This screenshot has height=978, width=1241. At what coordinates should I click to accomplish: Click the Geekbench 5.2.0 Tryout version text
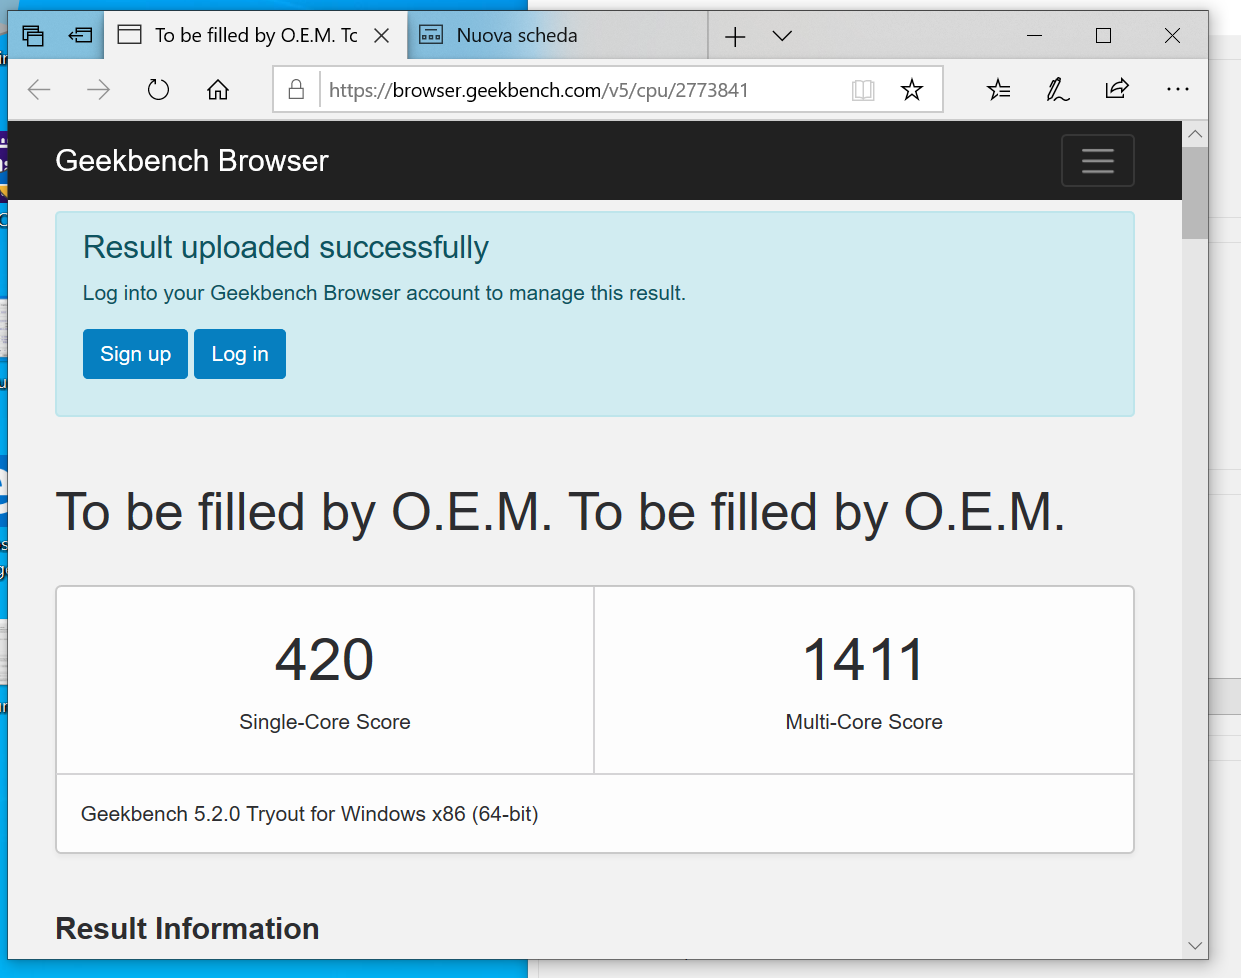point(310,814)
